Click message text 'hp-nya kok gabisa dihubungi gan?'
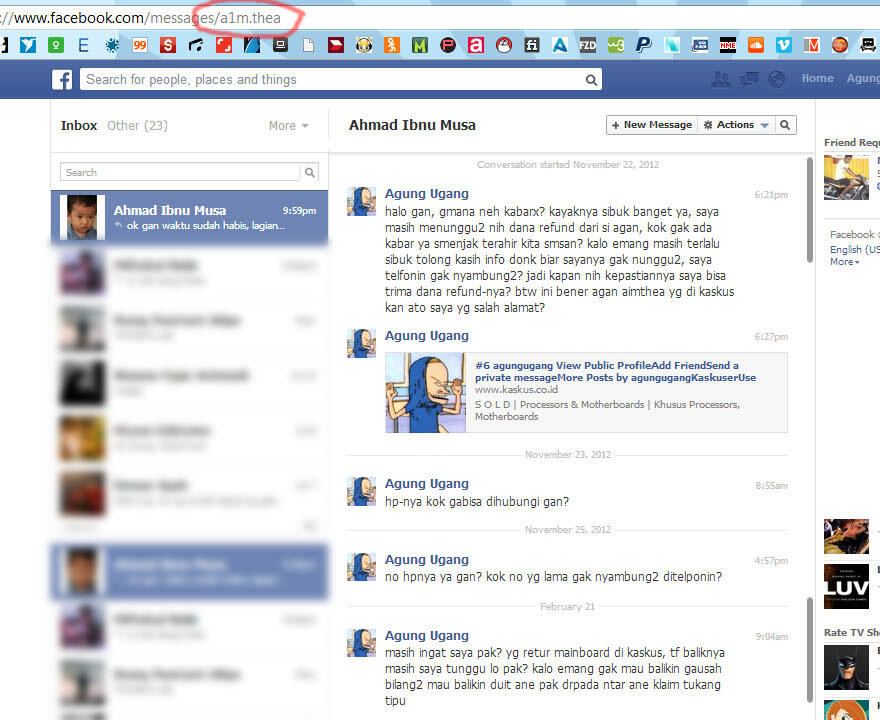This screenshot has height=720, width=880. click(477, 502)
